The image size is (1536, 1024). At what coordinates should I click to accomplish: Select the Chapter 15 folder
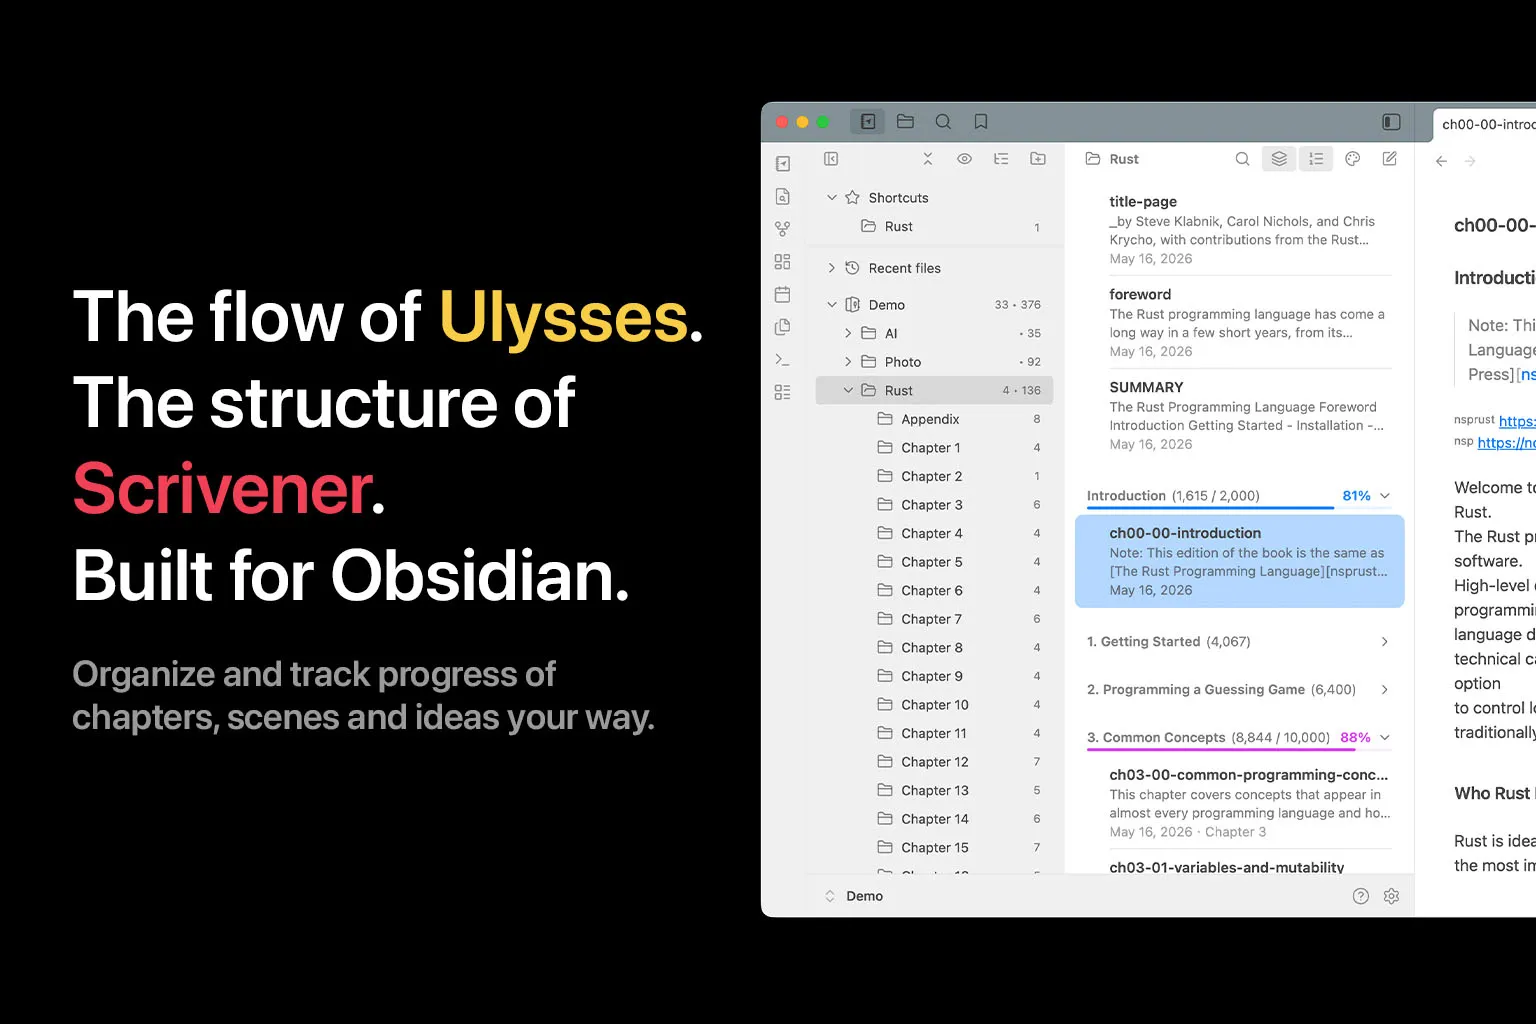(935, 848)
